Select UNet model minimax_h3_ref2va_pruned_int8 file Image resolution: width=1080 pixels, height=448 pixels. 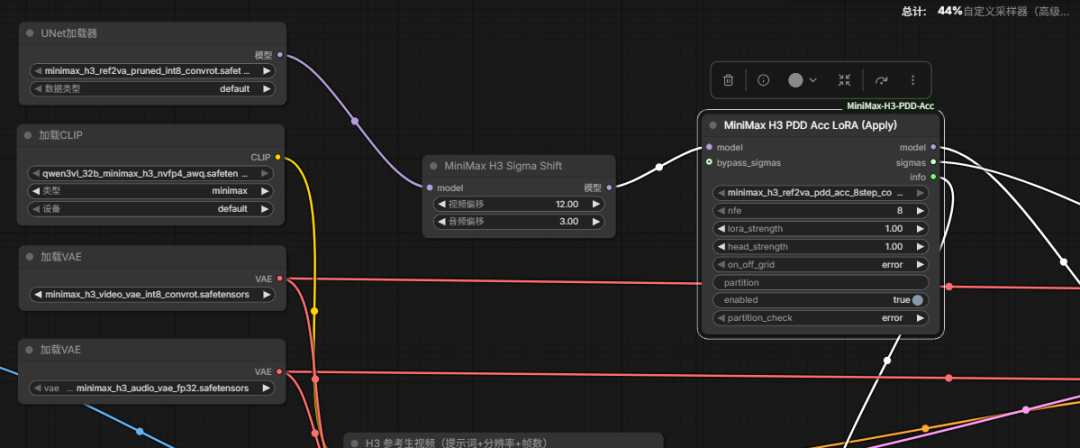[152, 70]
